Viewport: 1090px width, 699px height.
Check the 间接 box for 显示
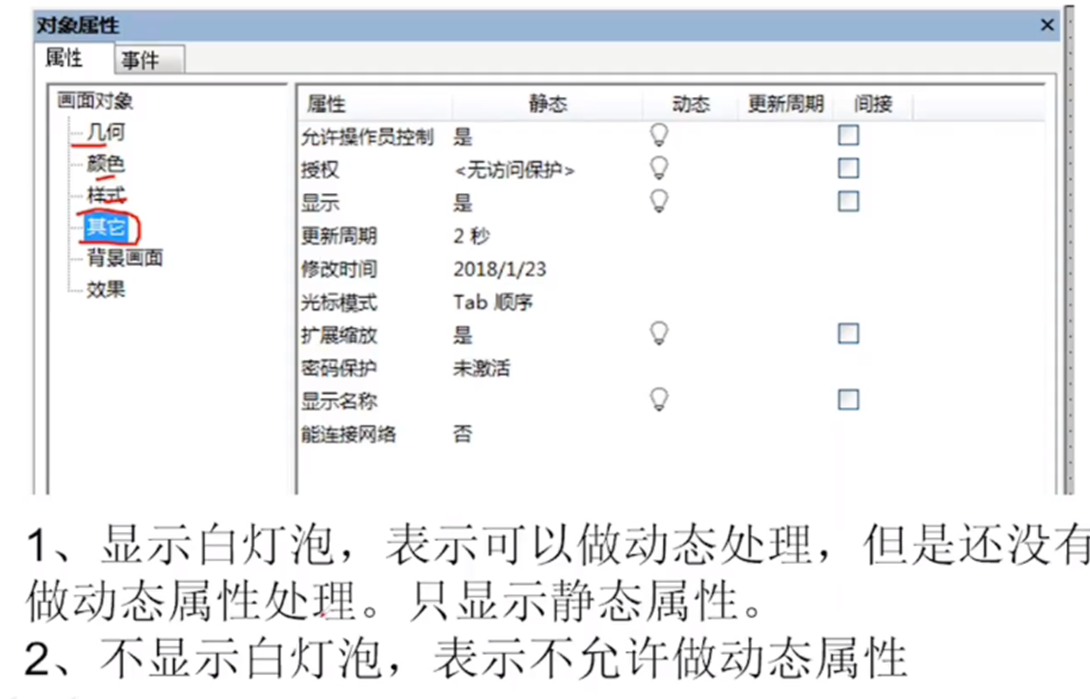[x=848, y=201]
